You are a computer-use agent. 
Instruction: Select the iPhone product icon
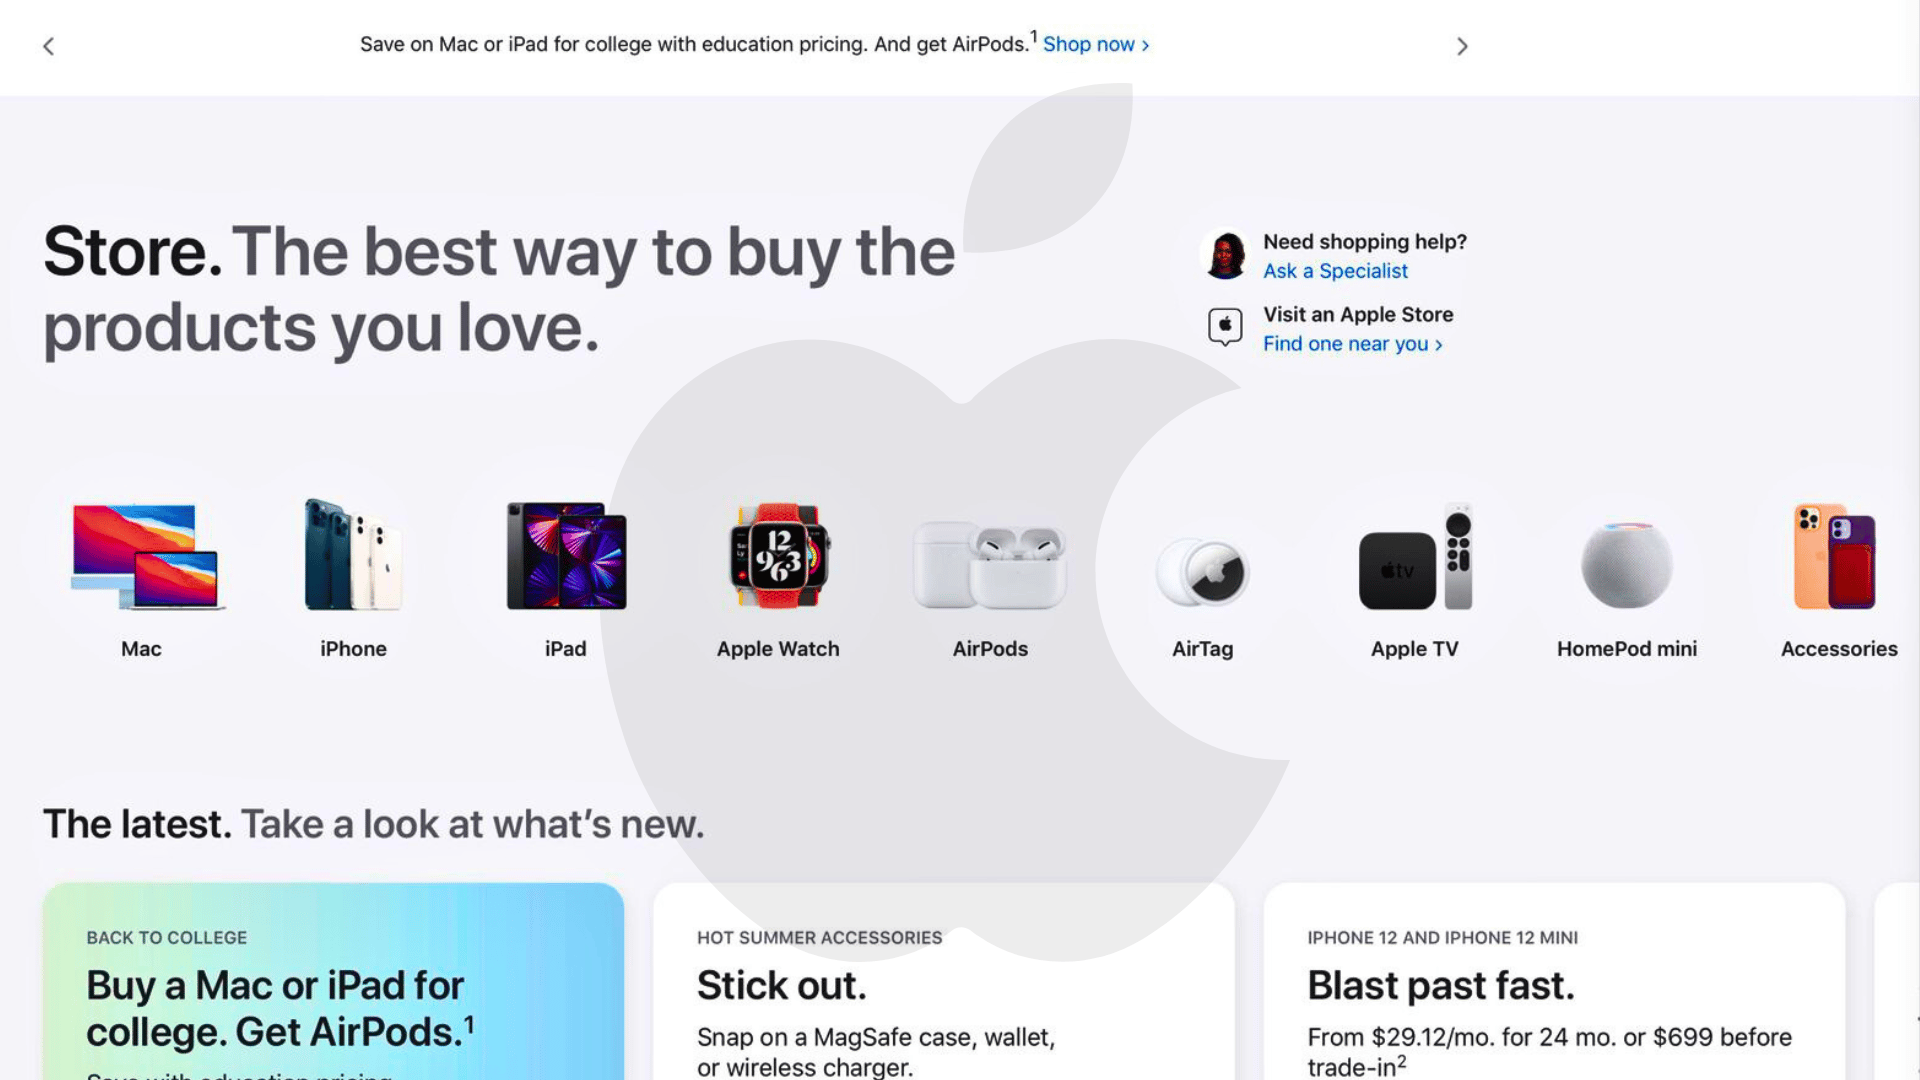353,556
